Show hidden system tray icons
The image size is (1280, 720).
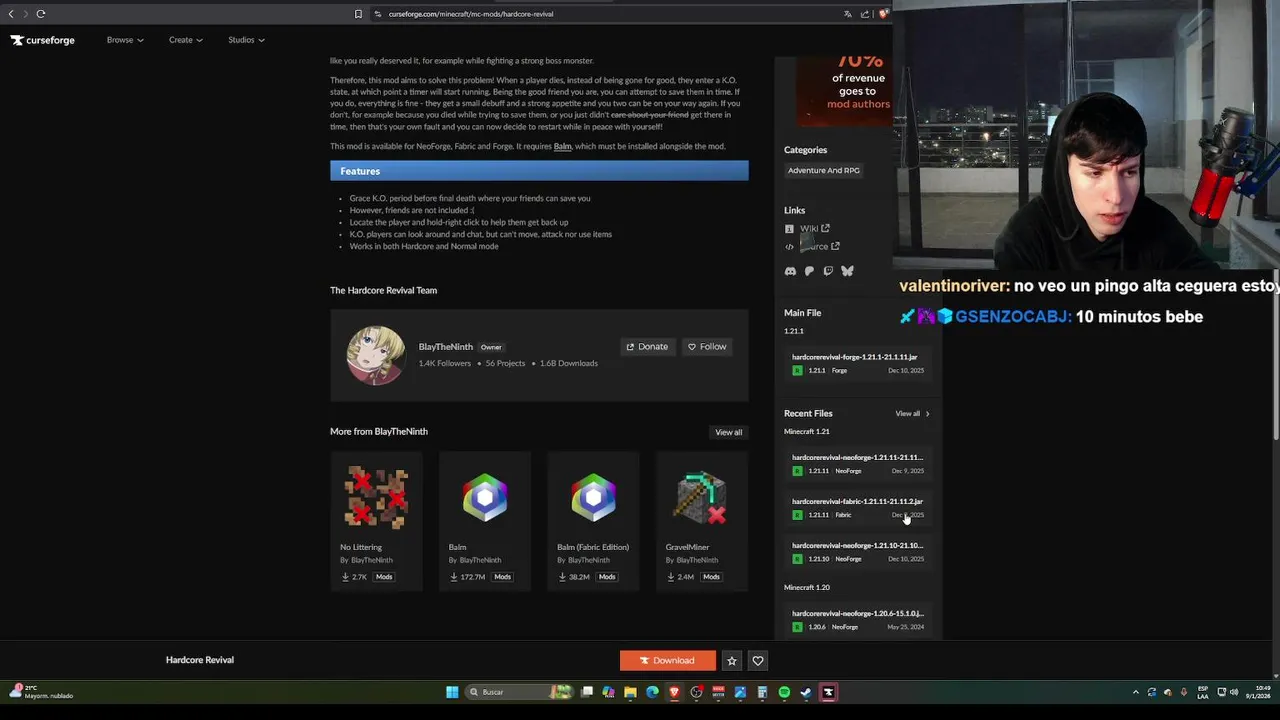point(1135,692)
